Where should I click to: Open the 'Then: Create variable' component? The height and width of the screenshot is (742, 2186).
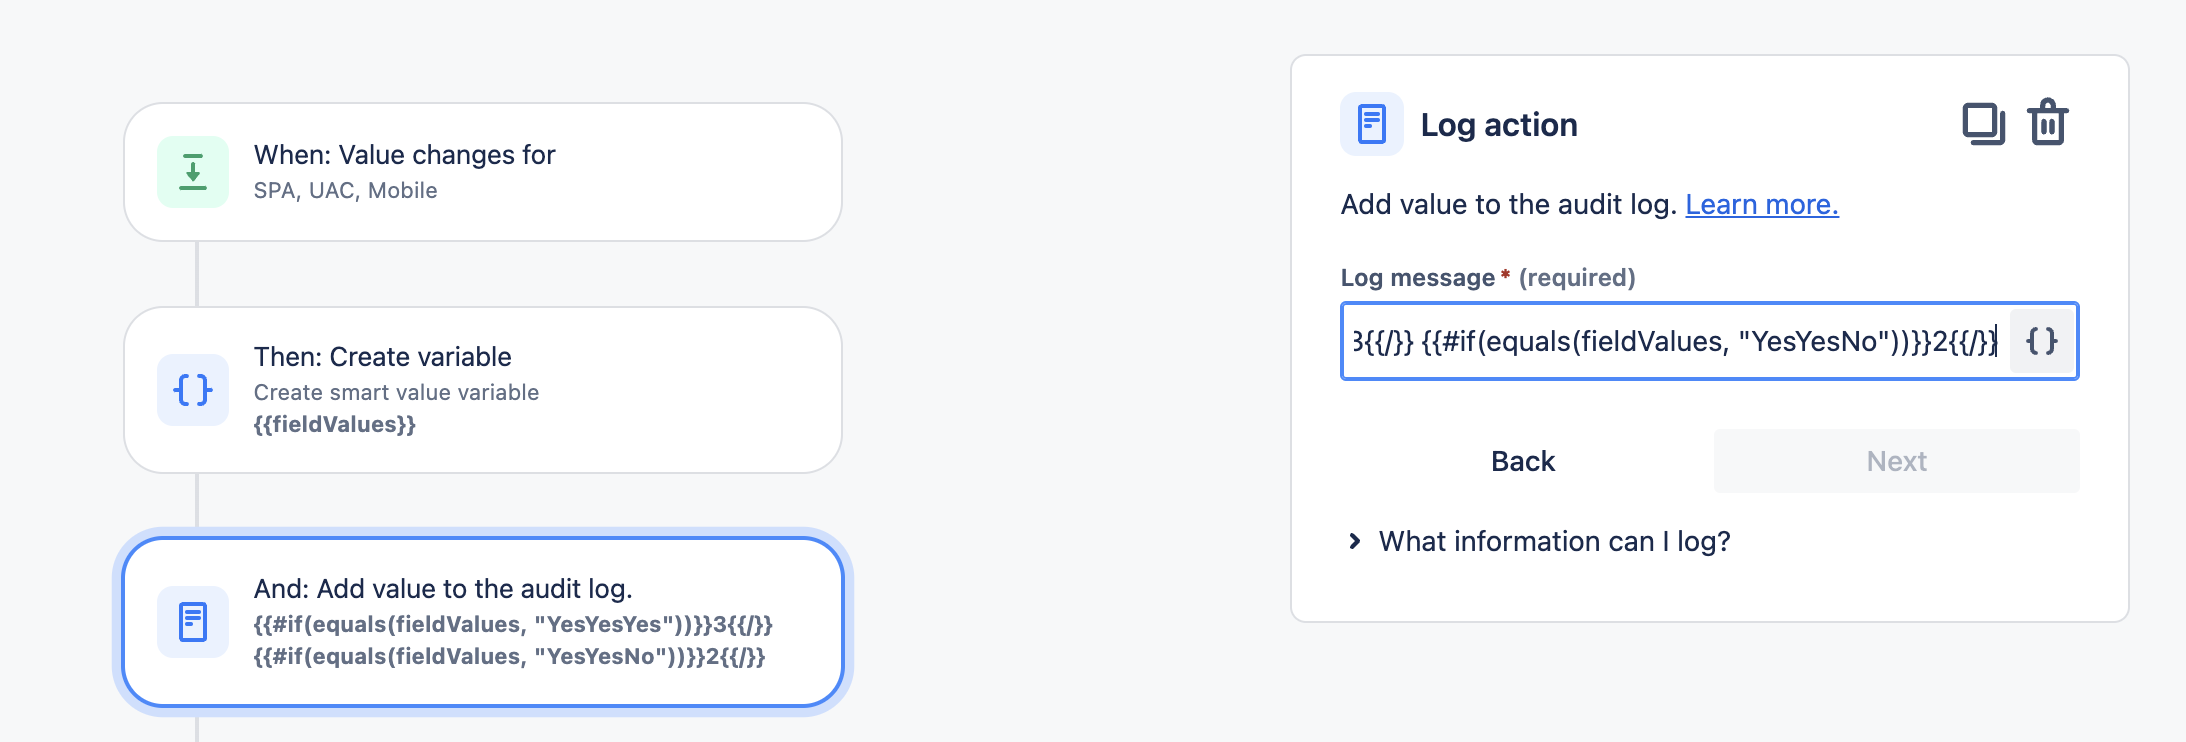point(483,390)
